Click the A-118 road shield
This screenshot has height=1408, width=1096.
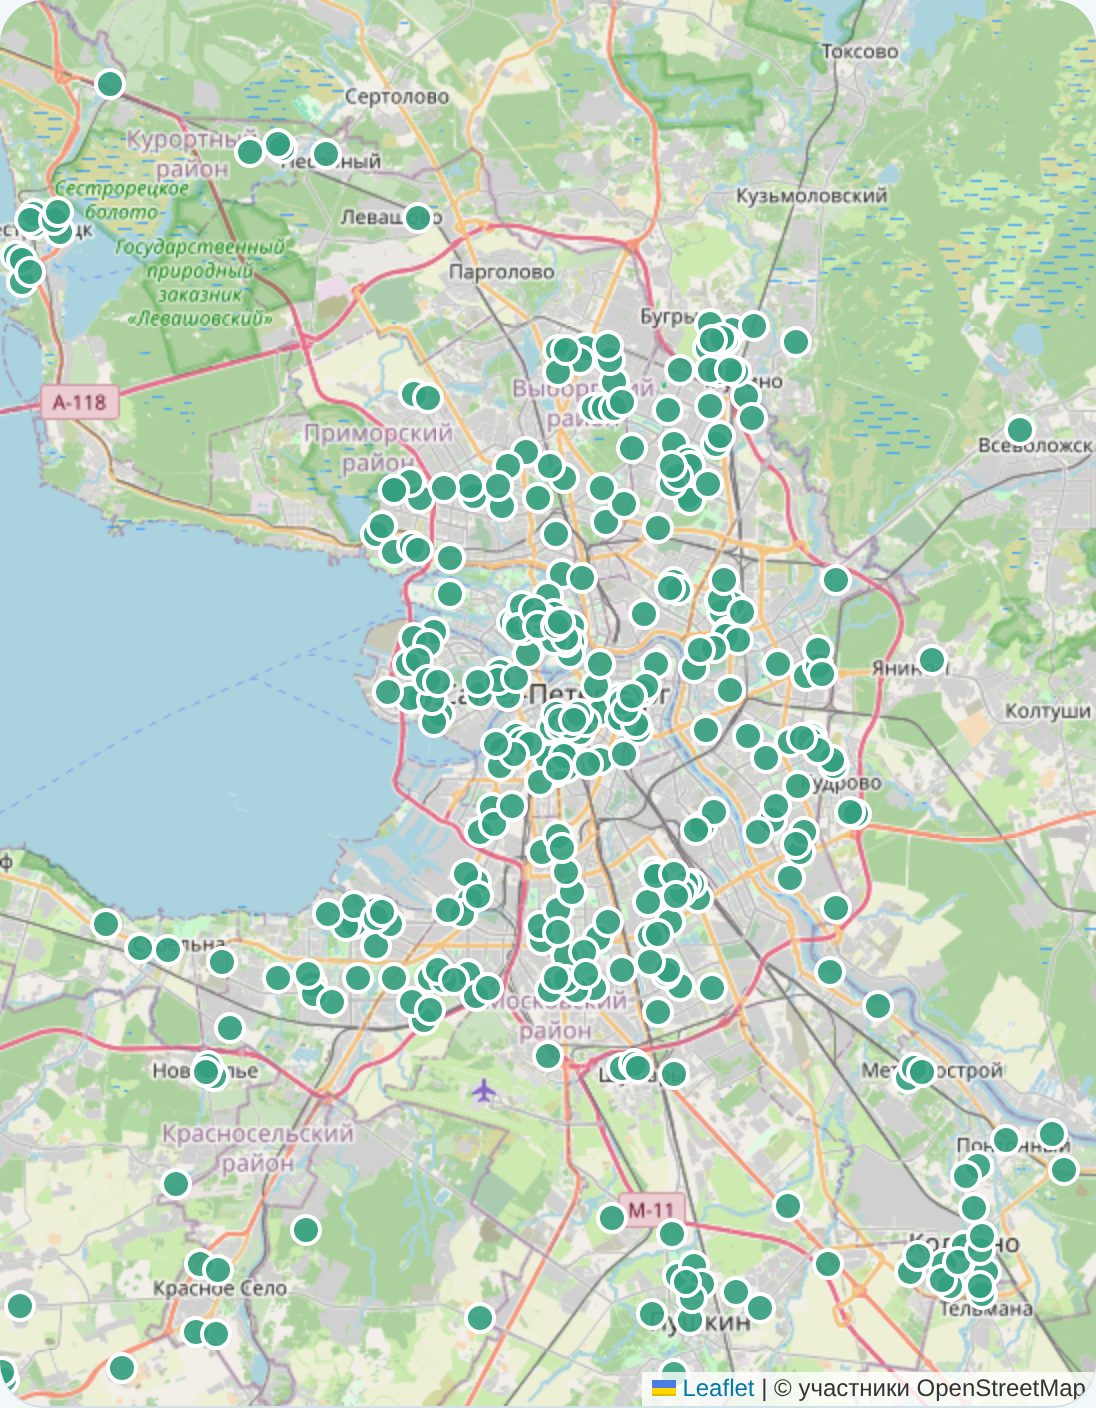click(80, 402)
